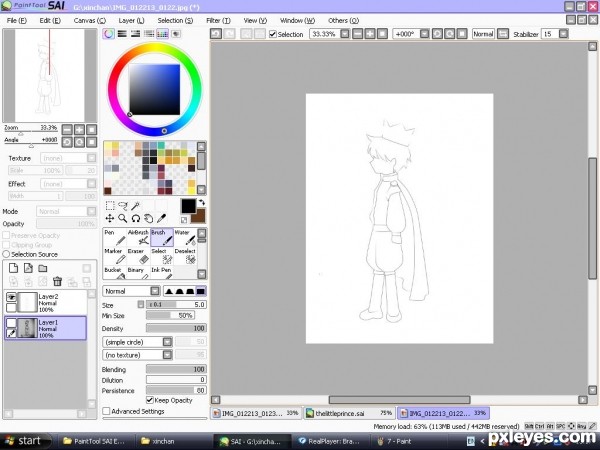Toggle the swatches panel icon
The width and height of the screenshot is (600, 450).
(x=162, y=34)
